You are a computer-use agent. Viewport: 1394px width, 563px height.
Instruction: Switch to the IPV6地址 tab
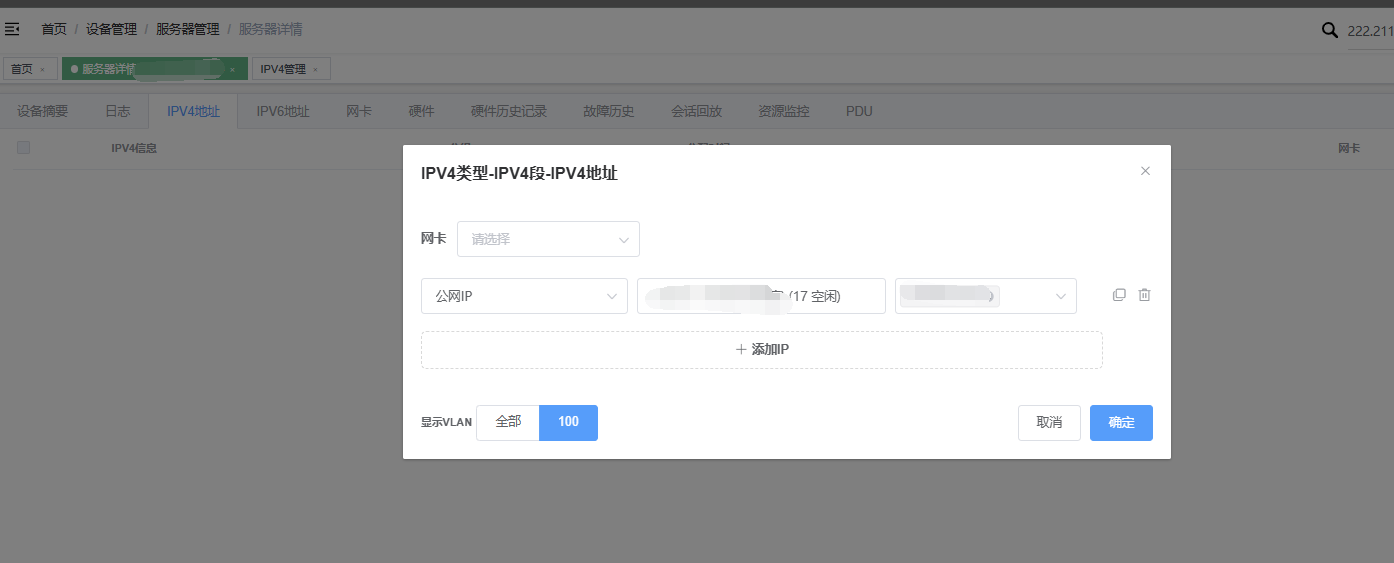pos(282,111)
